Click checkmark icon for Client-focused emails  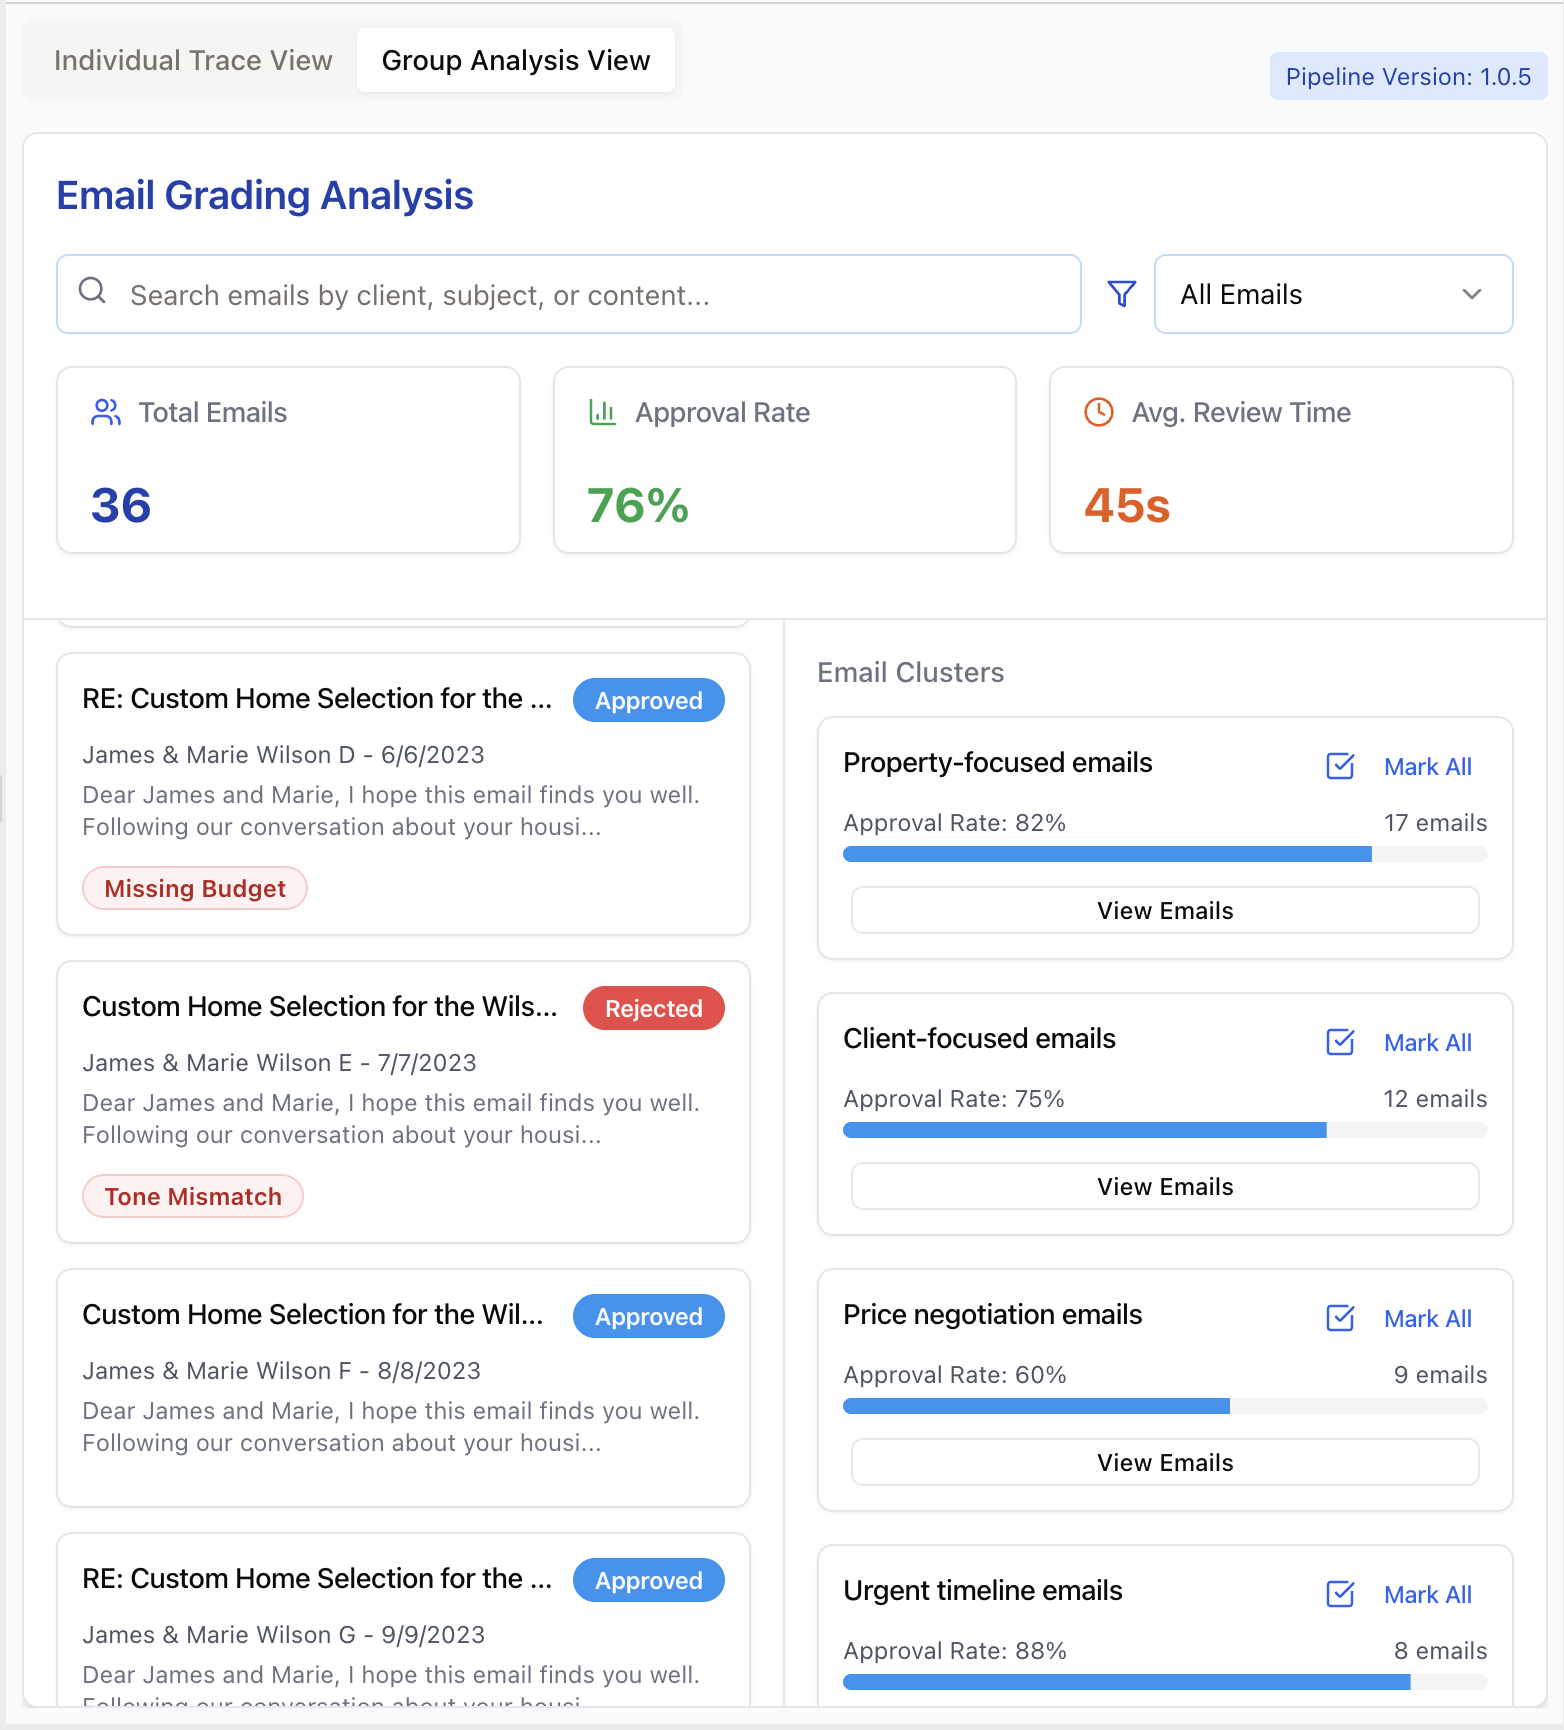[1340, 1042]
